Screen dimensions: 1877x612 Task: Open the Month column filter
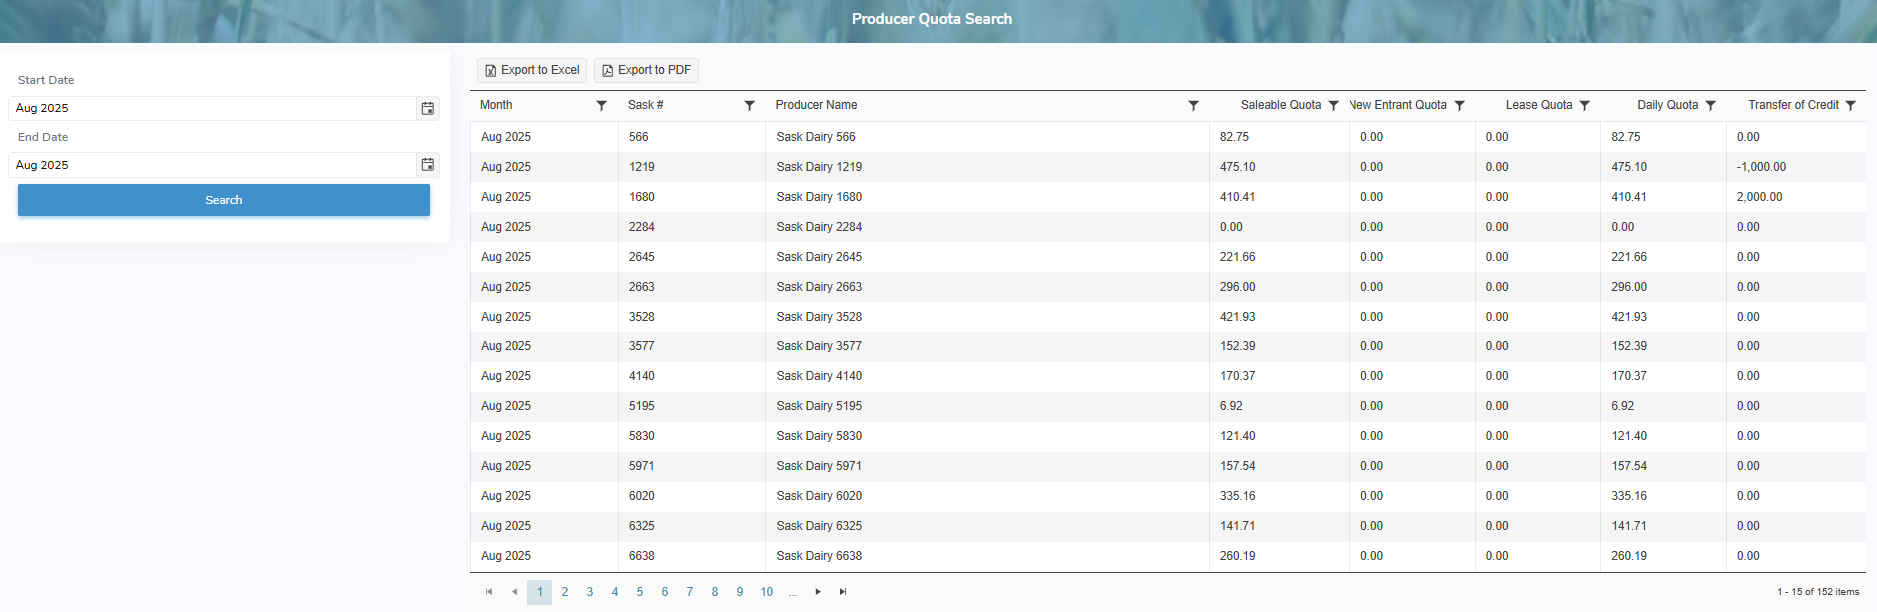coord(601,105)
